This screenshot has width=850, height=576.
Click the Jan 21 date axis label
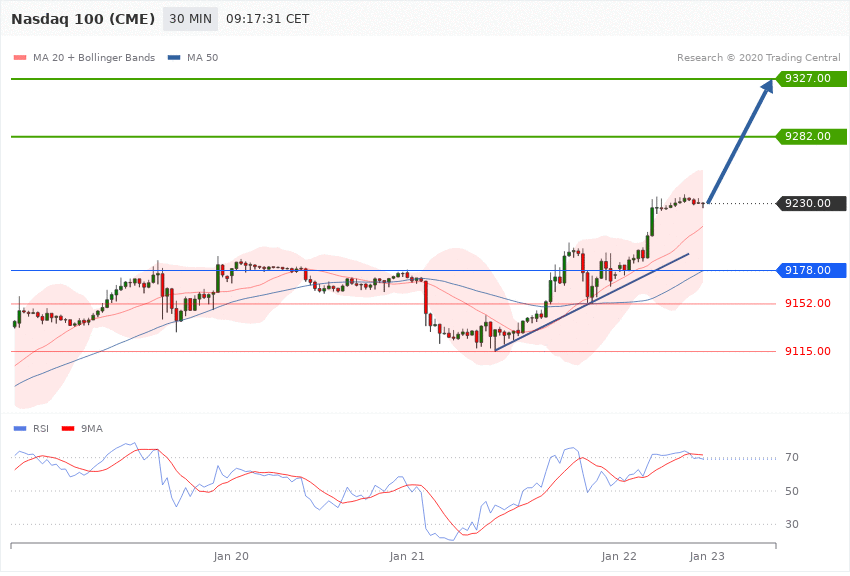point(407,556)
